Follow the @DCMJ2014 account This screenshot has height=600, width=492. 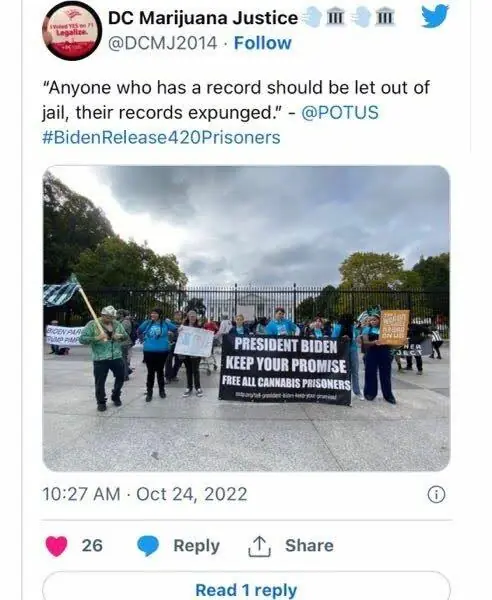[x=262, y=43]
